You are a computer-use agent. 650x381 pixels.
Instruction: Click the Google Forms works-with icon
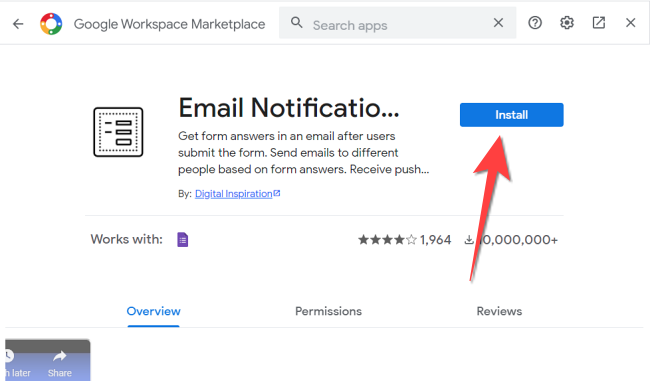183,240
